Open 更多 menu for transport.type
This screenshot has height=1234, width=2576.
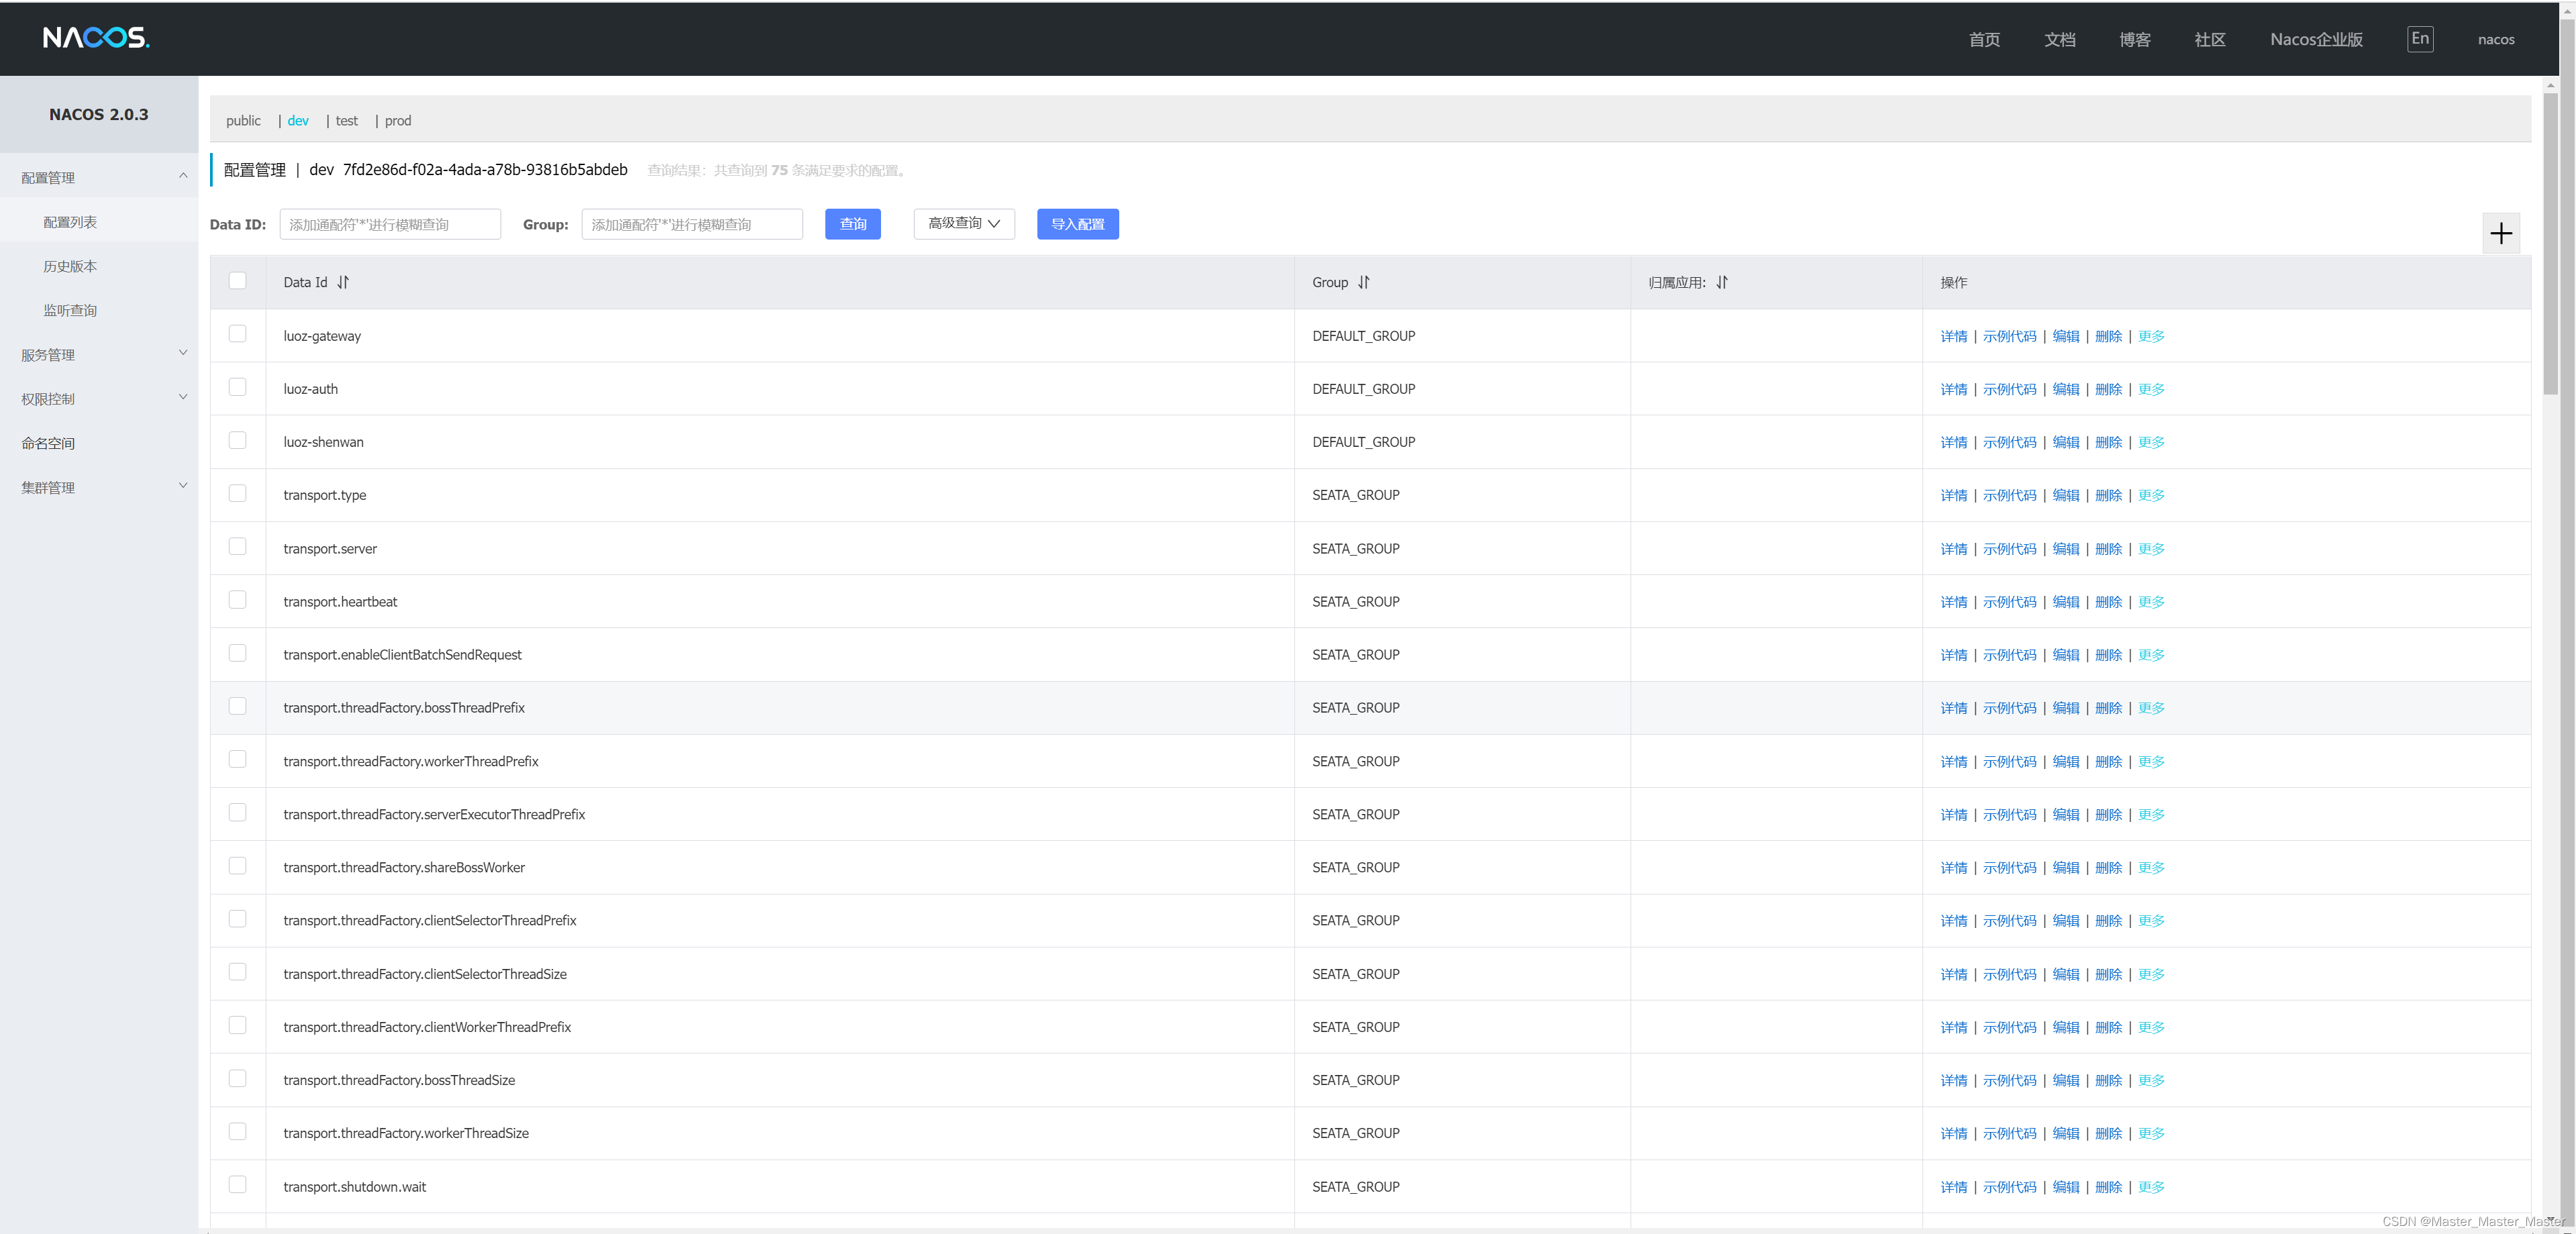2151,495
